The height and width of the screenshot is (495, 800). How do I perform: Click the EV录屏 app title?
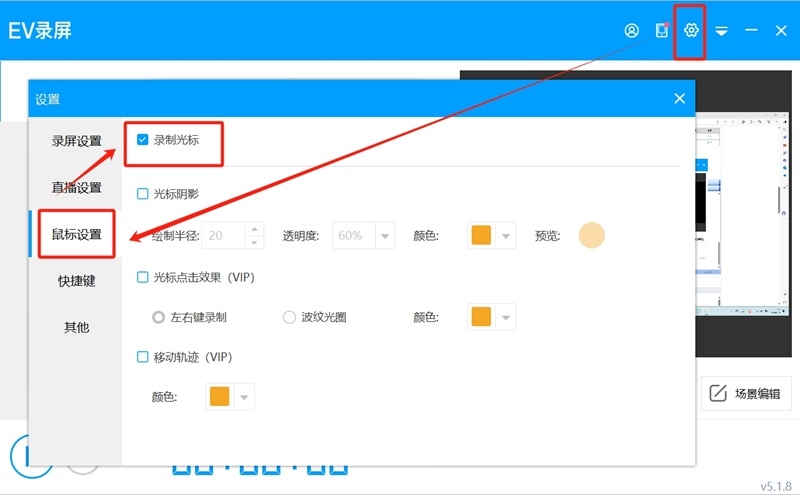[40, 31]
